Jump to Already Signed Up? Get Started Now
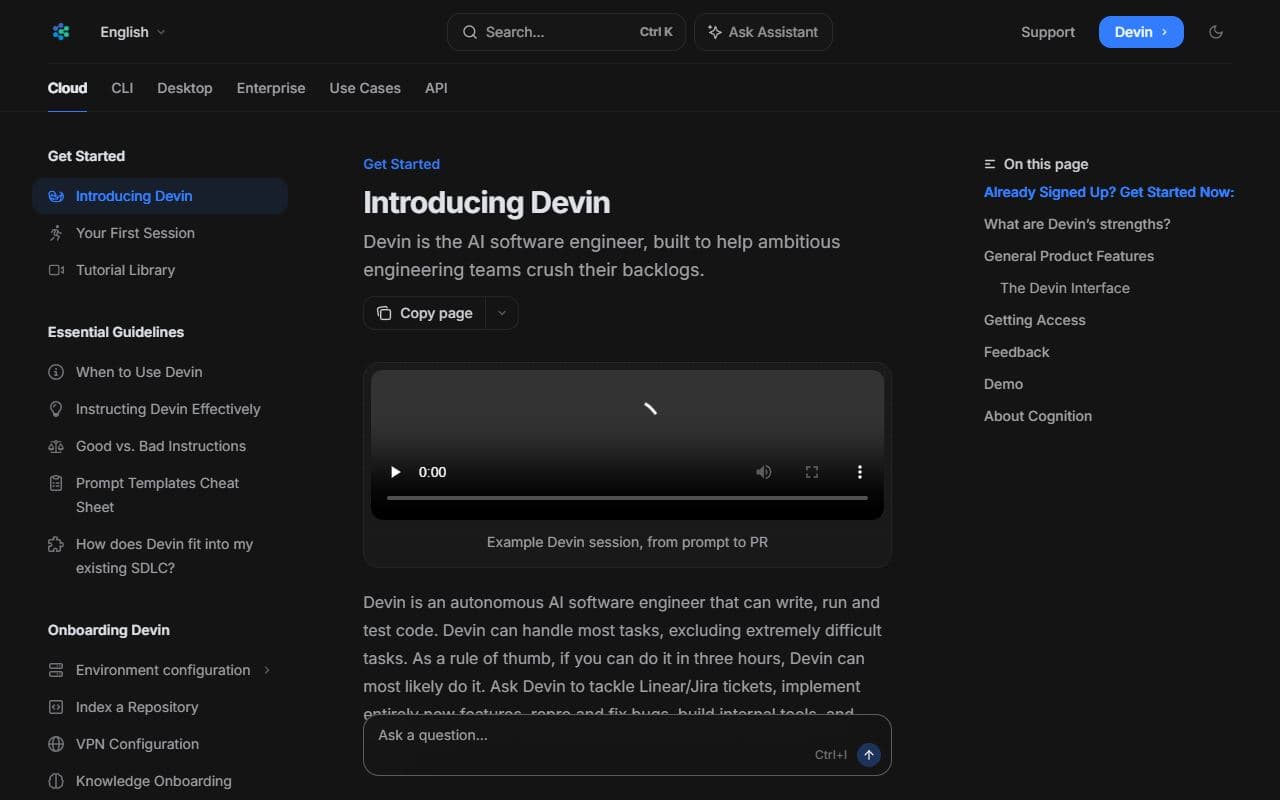1280x800 pixels. 1109,192
